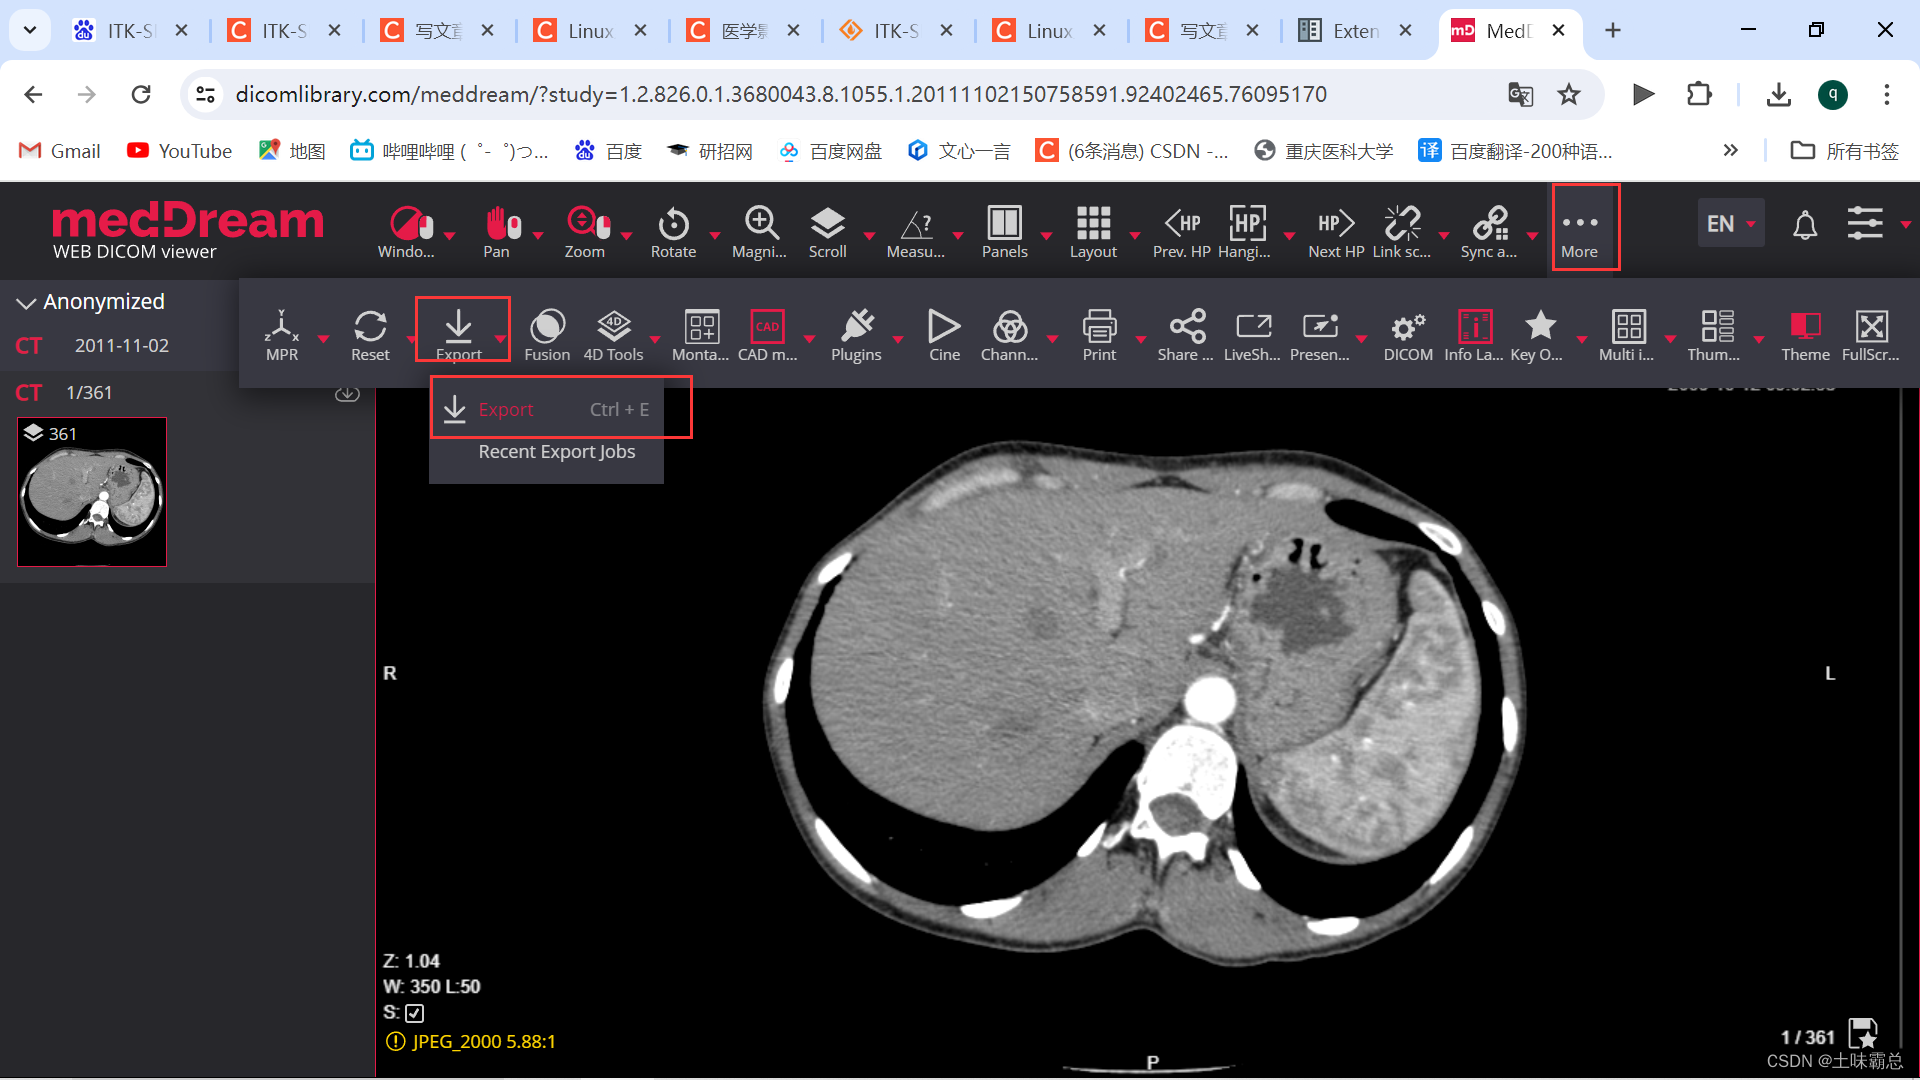Toggle the S checkbox in image overlay
Image resolution: width=1920 pixels, height=1080 pixels.
click(x=415, y=1013)
